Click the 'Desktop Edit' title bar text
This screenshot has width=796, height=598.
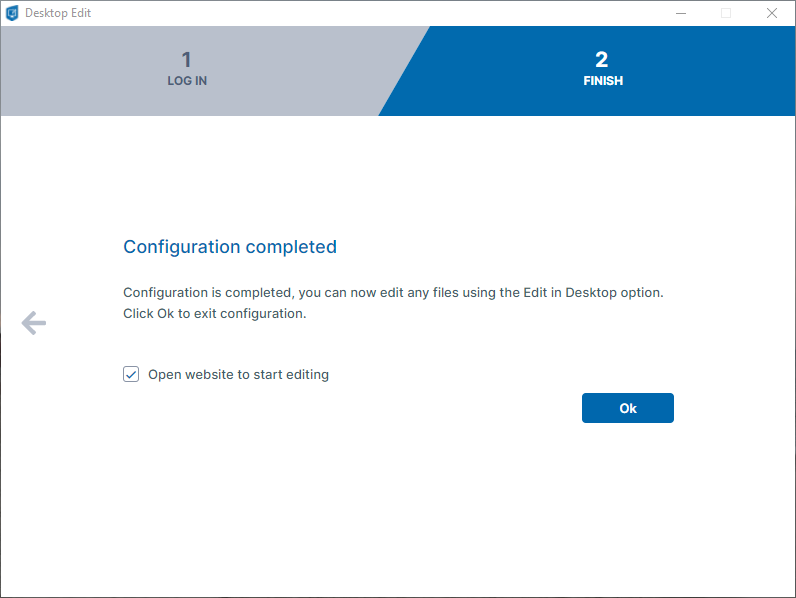[58, 13]
